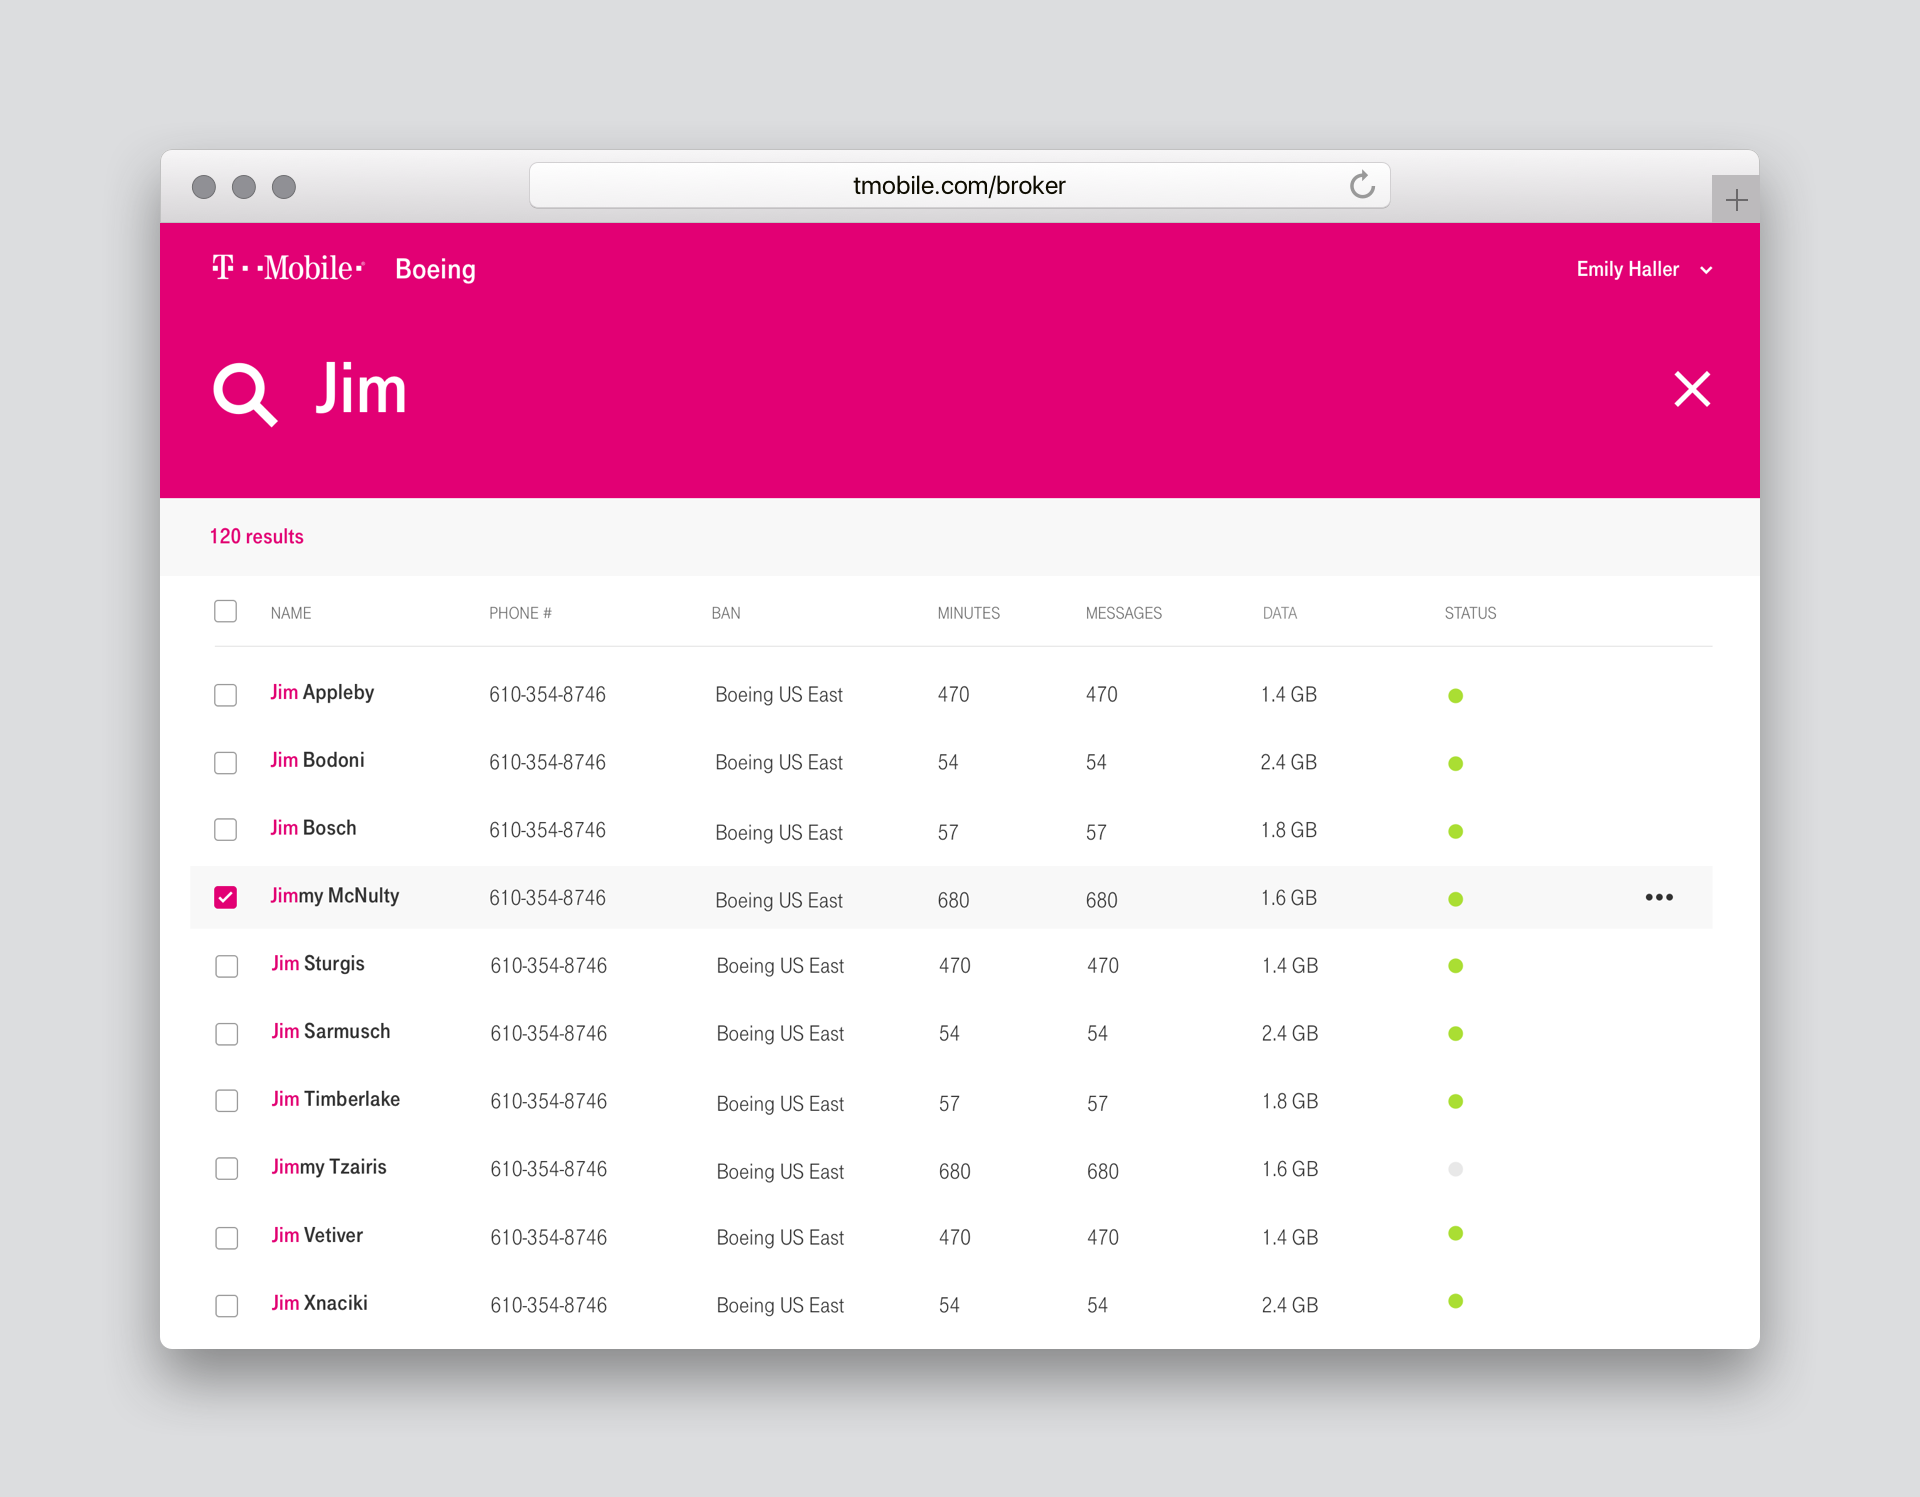Select the Jim Bodoni row checkbox
This screenshot has width=1920, height=1497.
pos(226,763)
